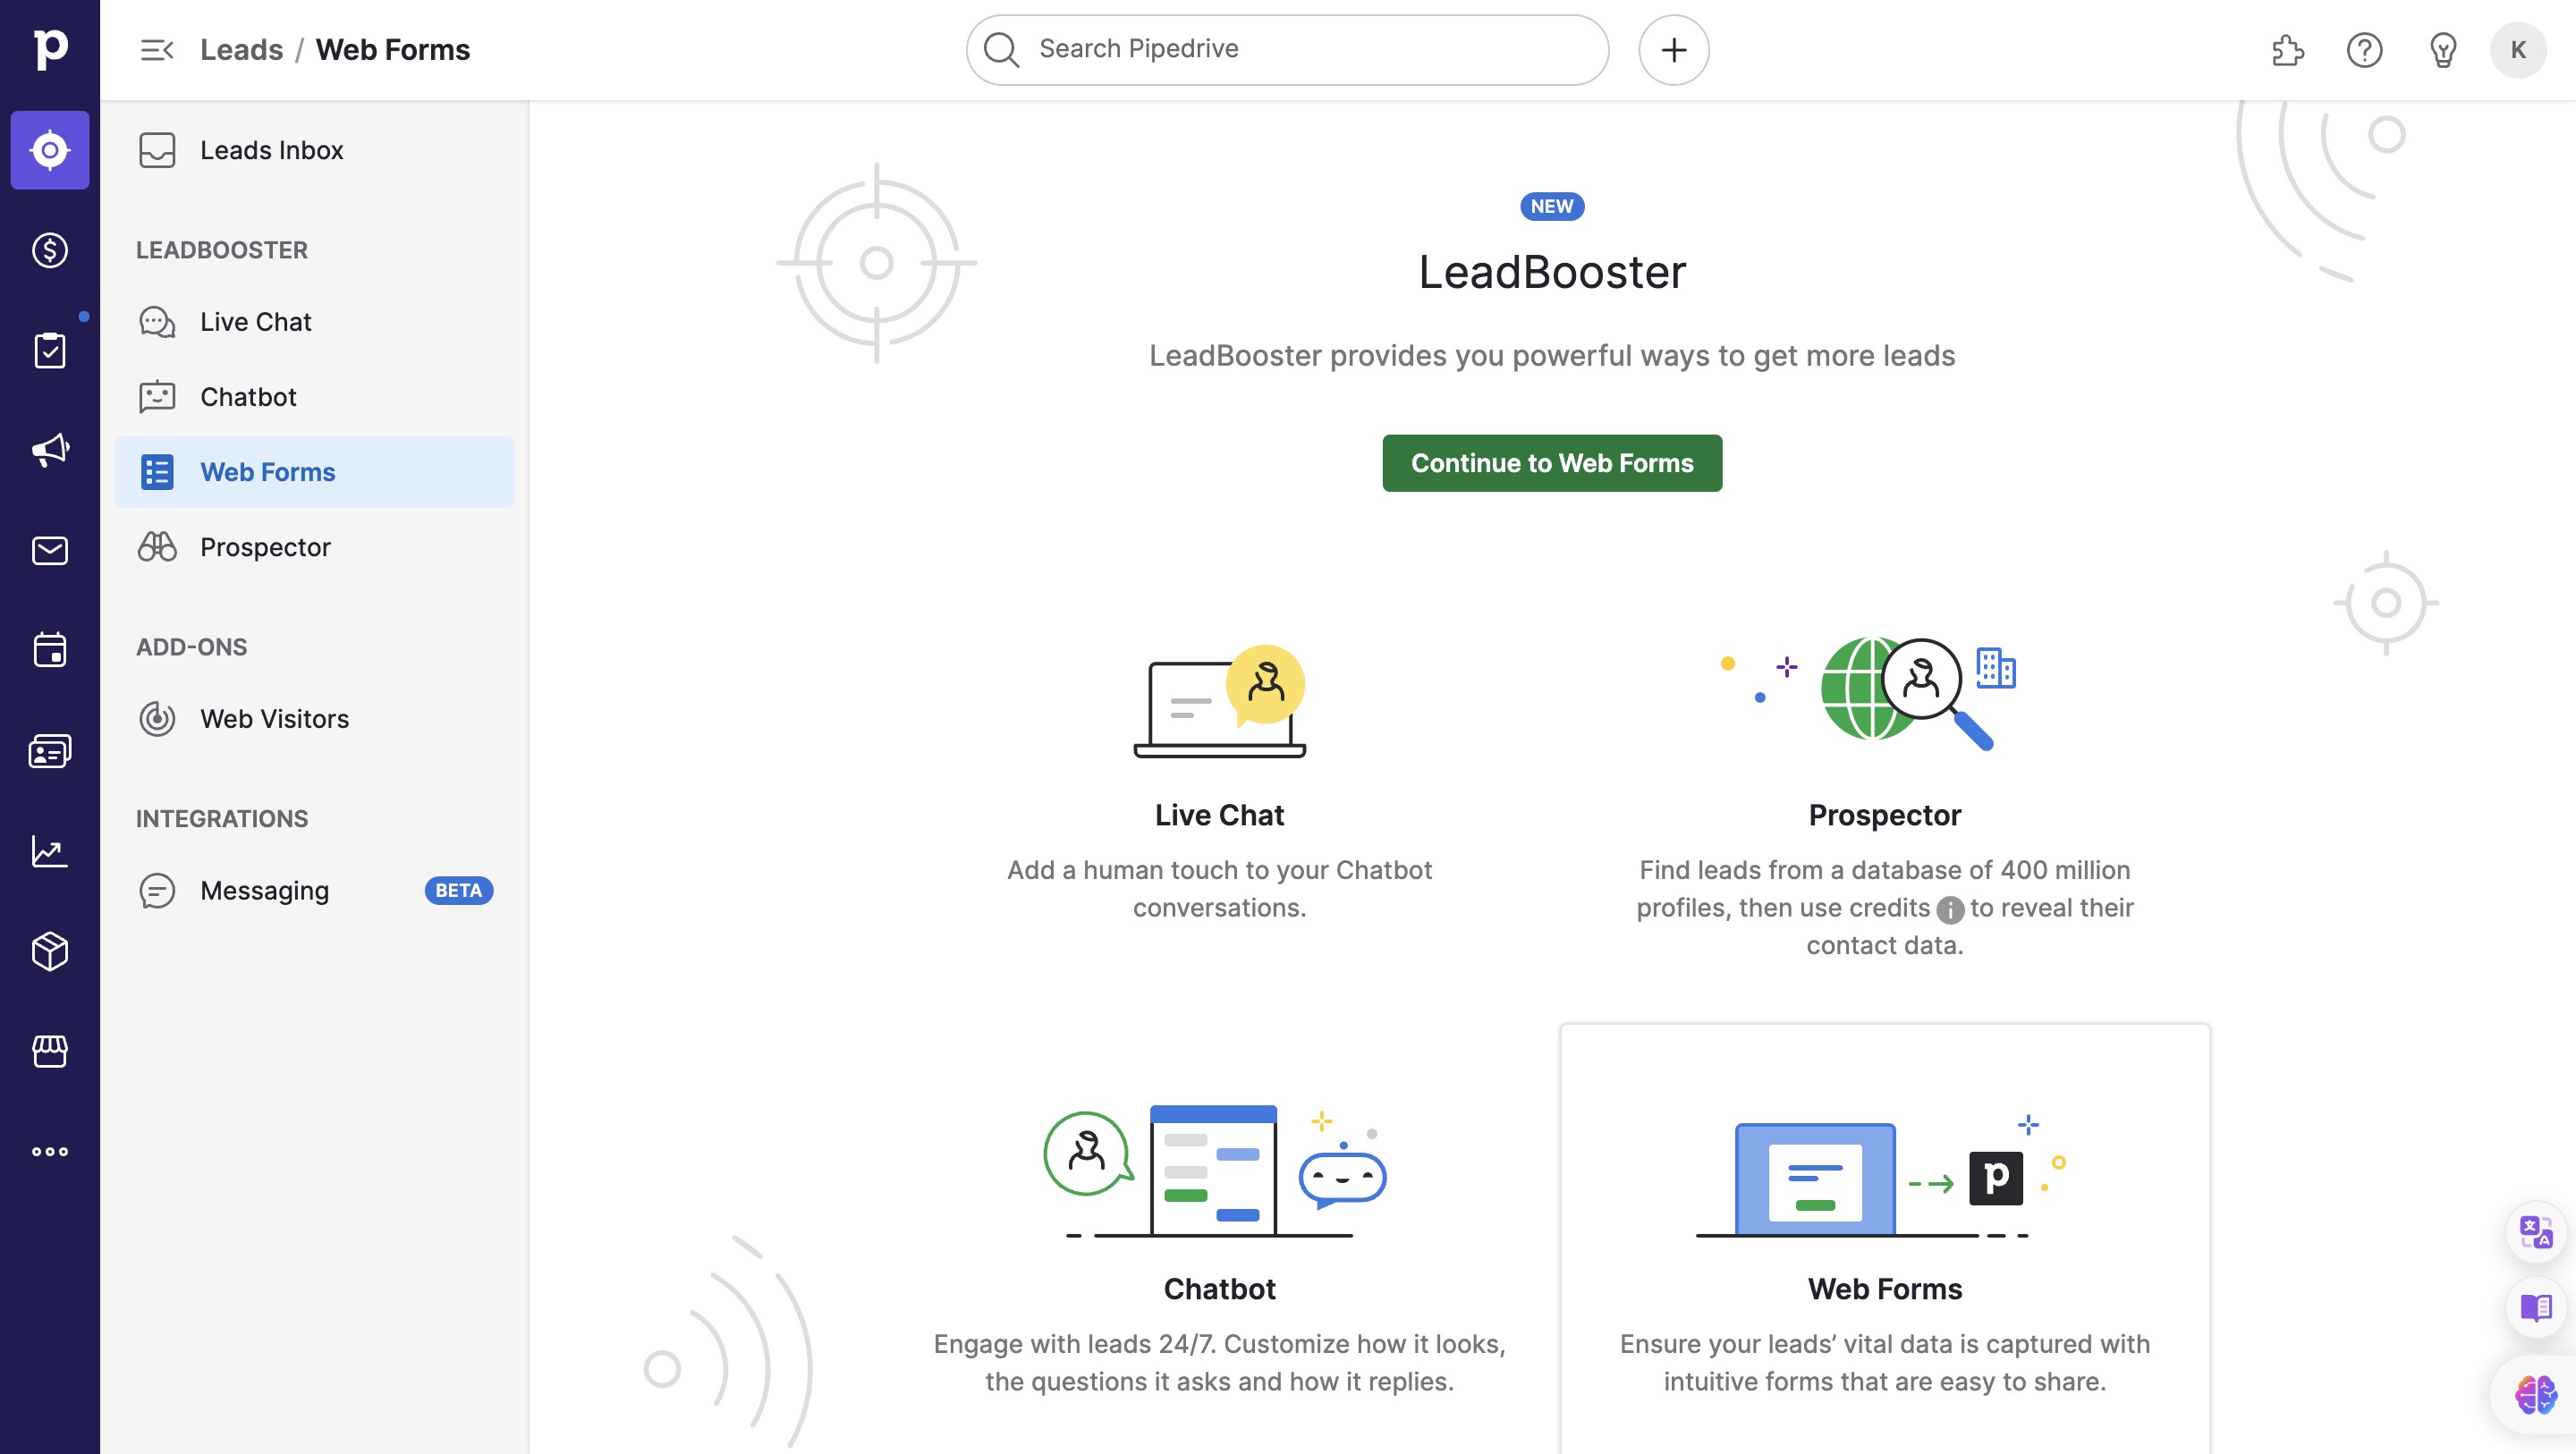Click the puzzle-piece apps icon

click(x=2287, y=50)
